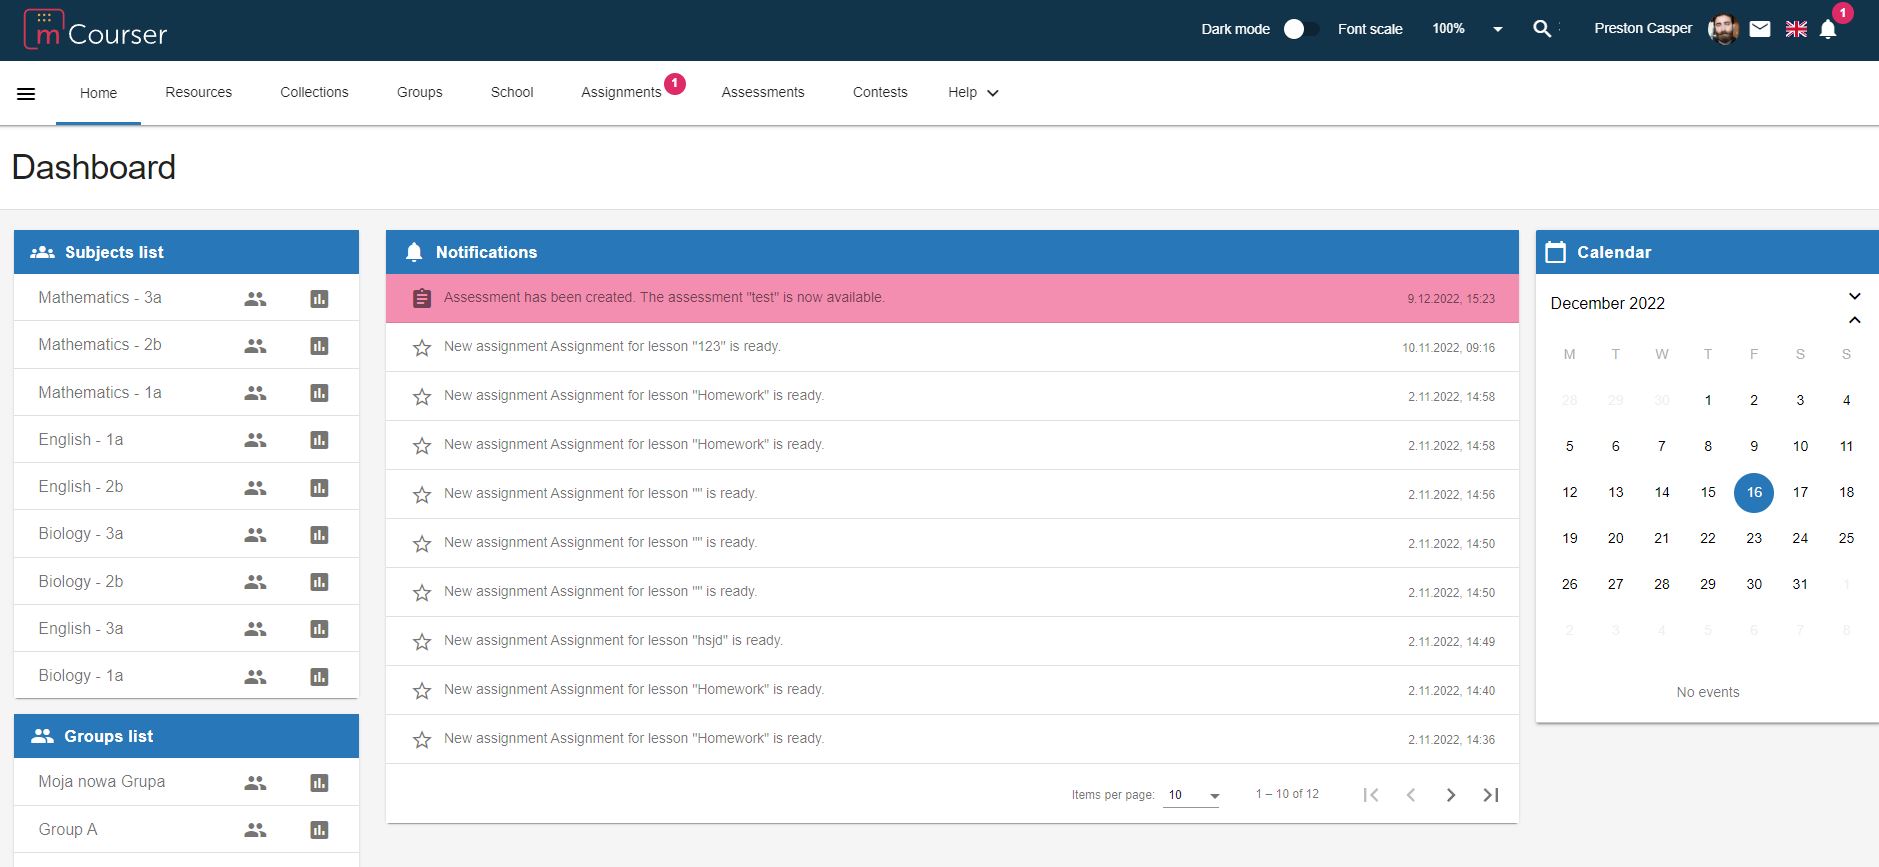
Task: Select December 31 in calendar
Action: pyautogui.click(x=1800, y=584)
